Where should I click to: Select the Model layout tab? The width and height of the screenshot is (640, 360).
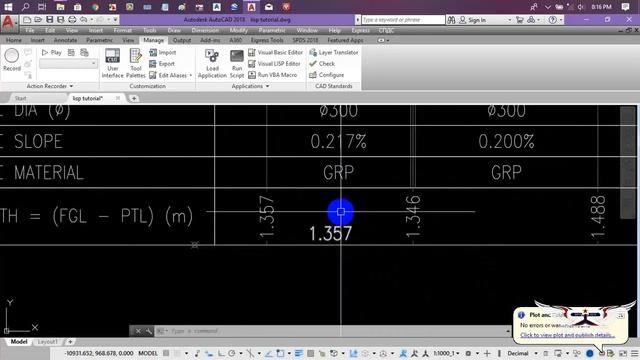click(x=19, y=342)
